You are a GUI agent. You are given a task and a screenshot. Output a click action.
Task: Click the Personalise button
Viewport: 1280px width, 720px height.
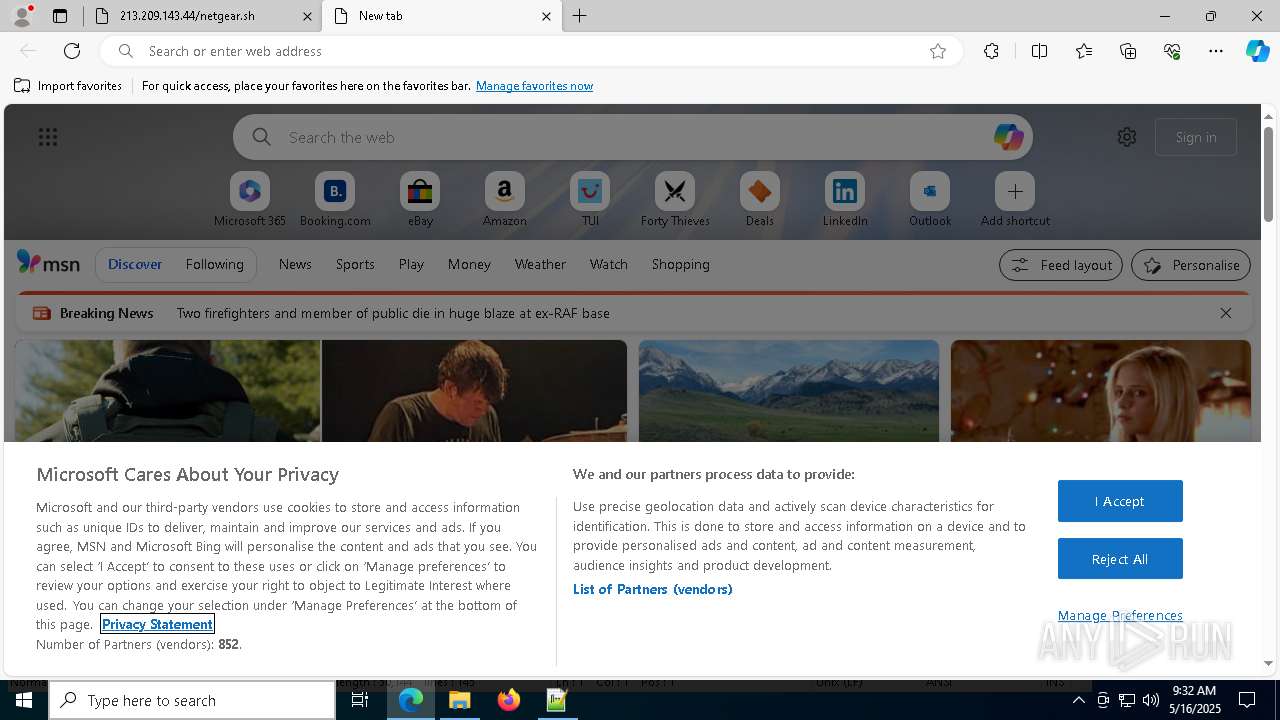click(x=1191, y=265)
